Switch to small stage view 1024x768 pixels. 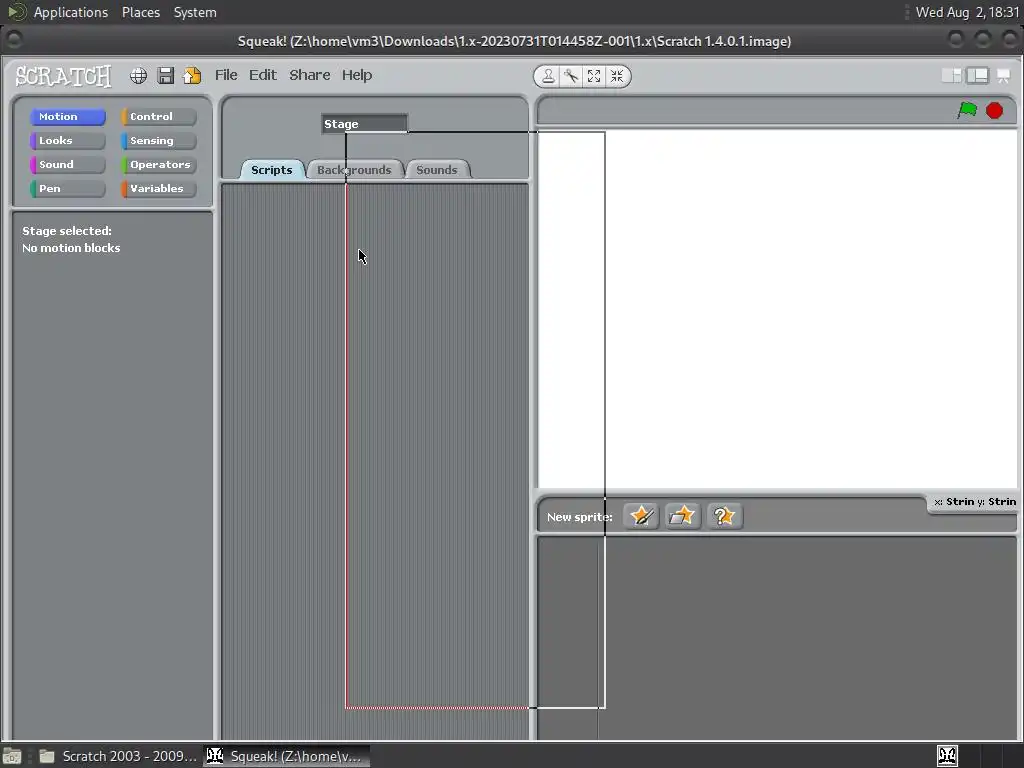952,76
